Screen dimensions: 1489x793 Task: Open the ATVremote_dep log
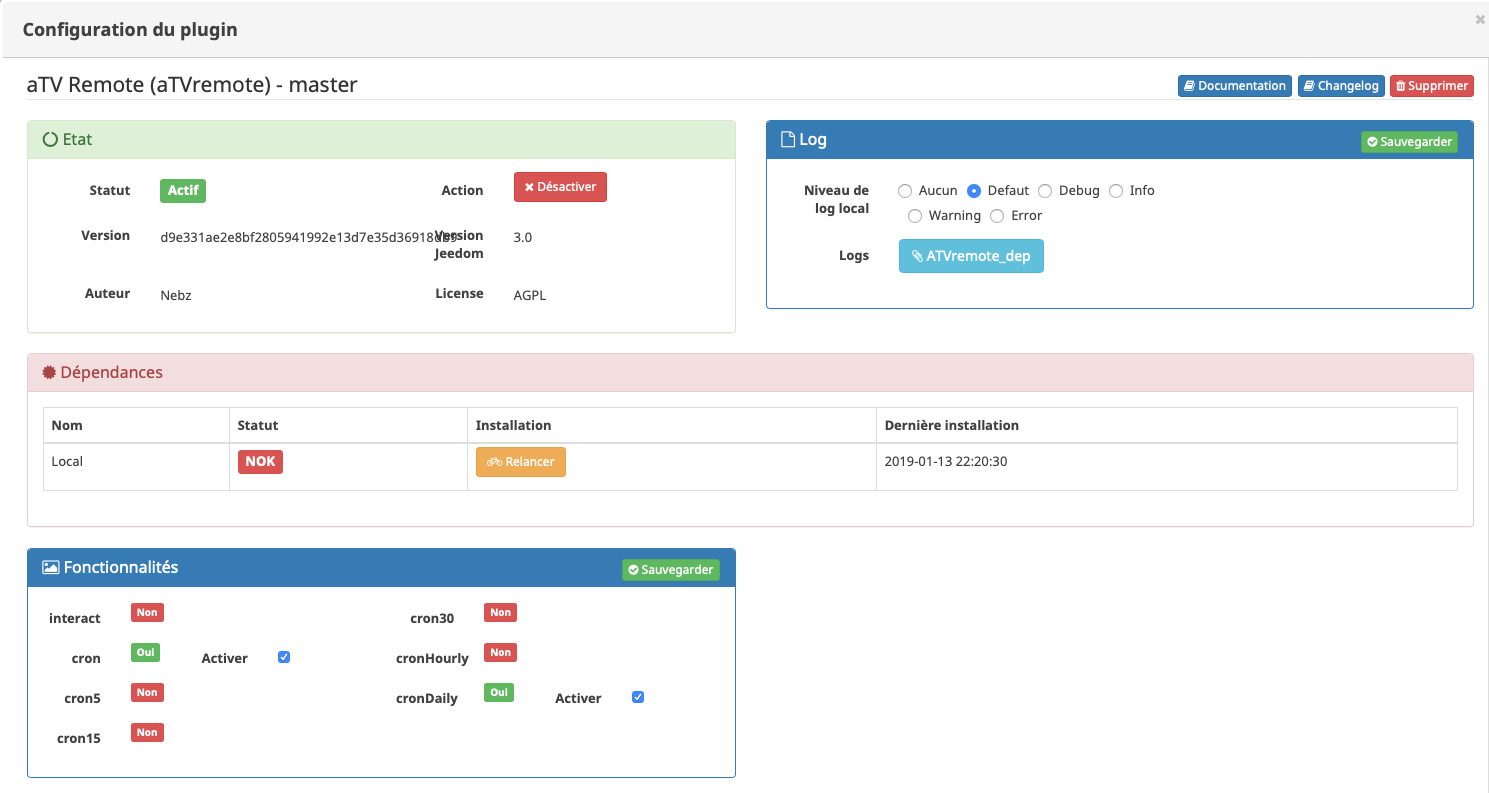pos(971,256)
